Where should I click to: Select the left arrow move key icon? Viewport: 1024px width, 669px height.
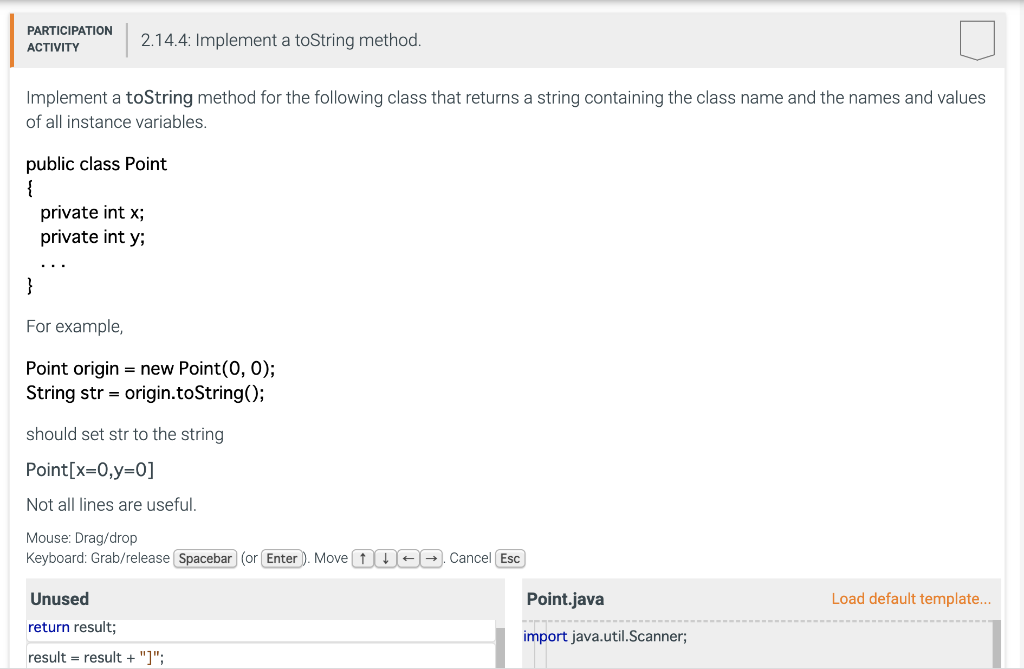(x=407, y=558)
